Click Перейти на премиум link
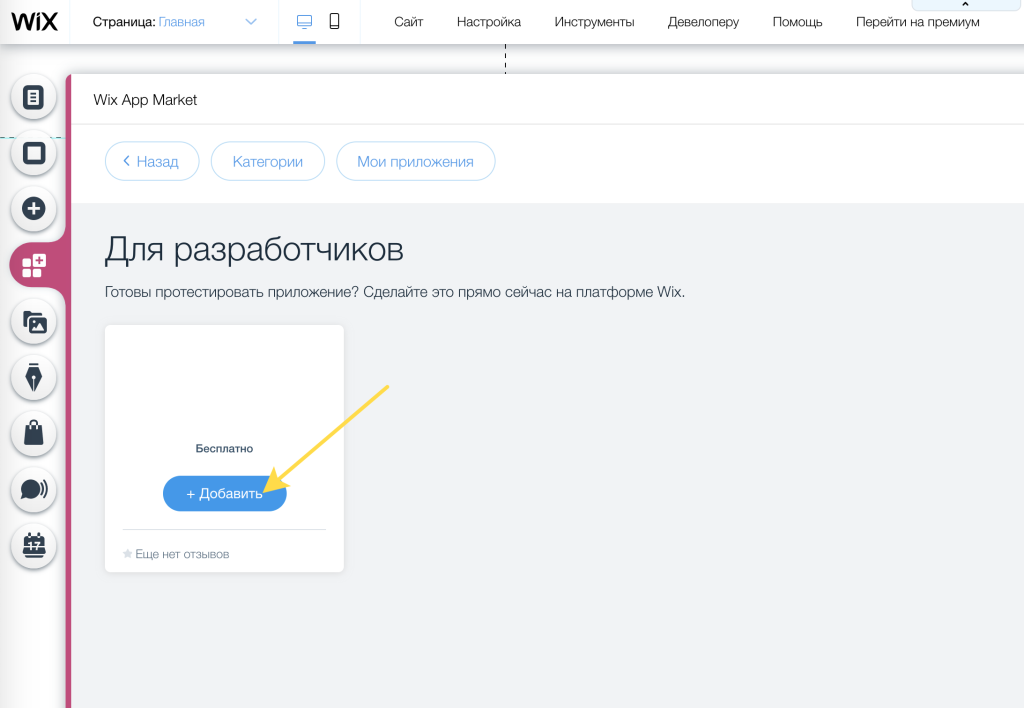Image resolution: width=1024 pixels, height=708 pixels. click(918, 22)
